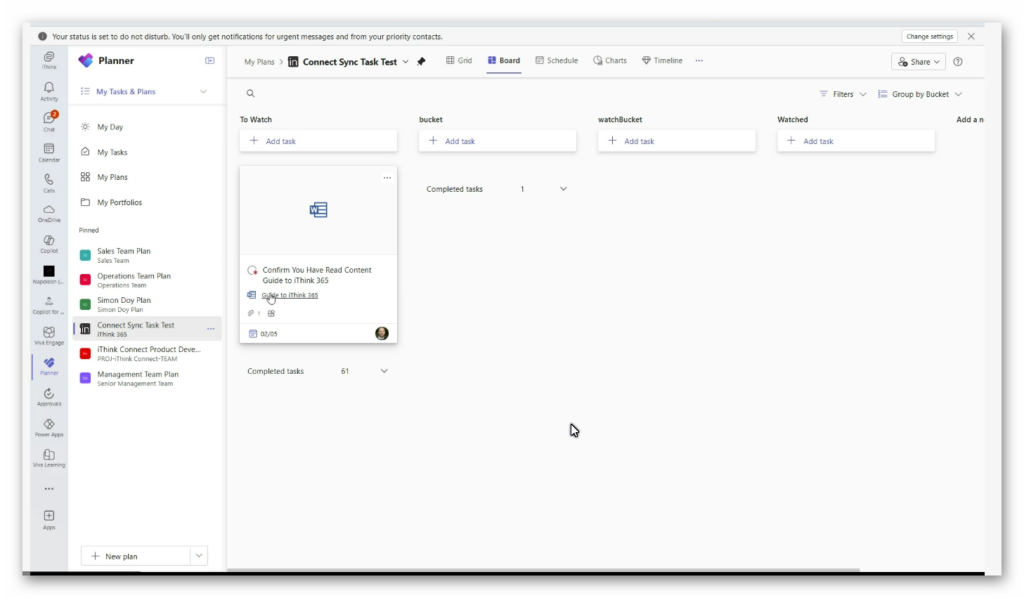
Task: Open the task card's three-dot menu
Action: (387, 178)
